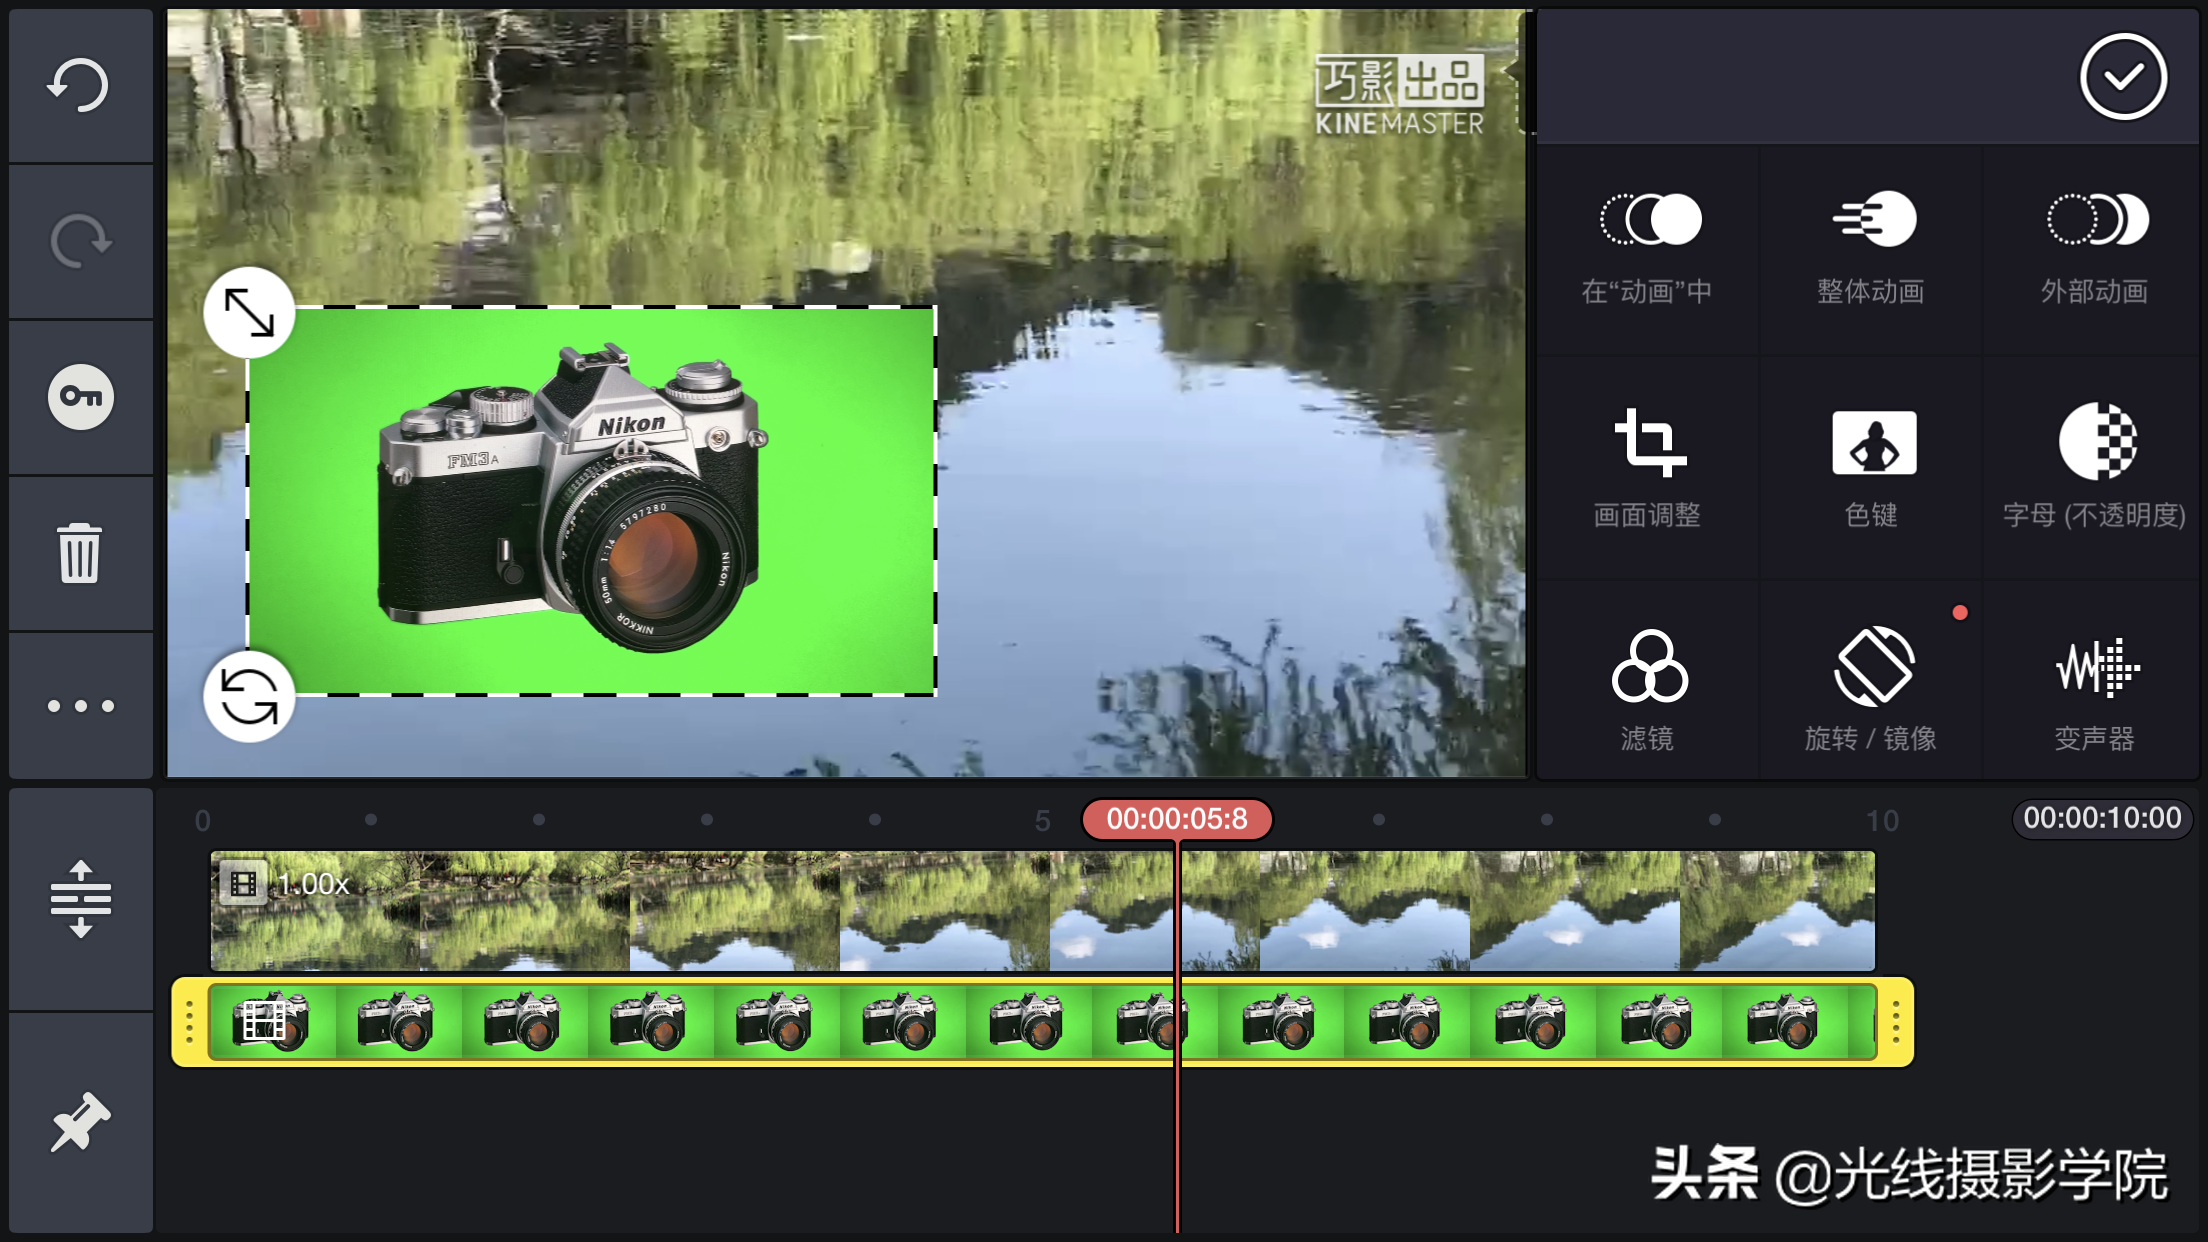Tap the left trim handle of camera layer

pyautogui.click(x=189, y=1022)
